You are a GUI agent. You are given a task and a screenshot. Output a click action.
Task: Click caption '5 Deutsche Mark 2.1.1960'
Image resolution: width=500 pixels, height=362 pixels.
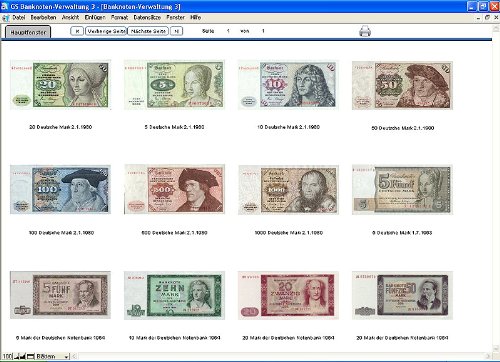[x=174, y=127]
